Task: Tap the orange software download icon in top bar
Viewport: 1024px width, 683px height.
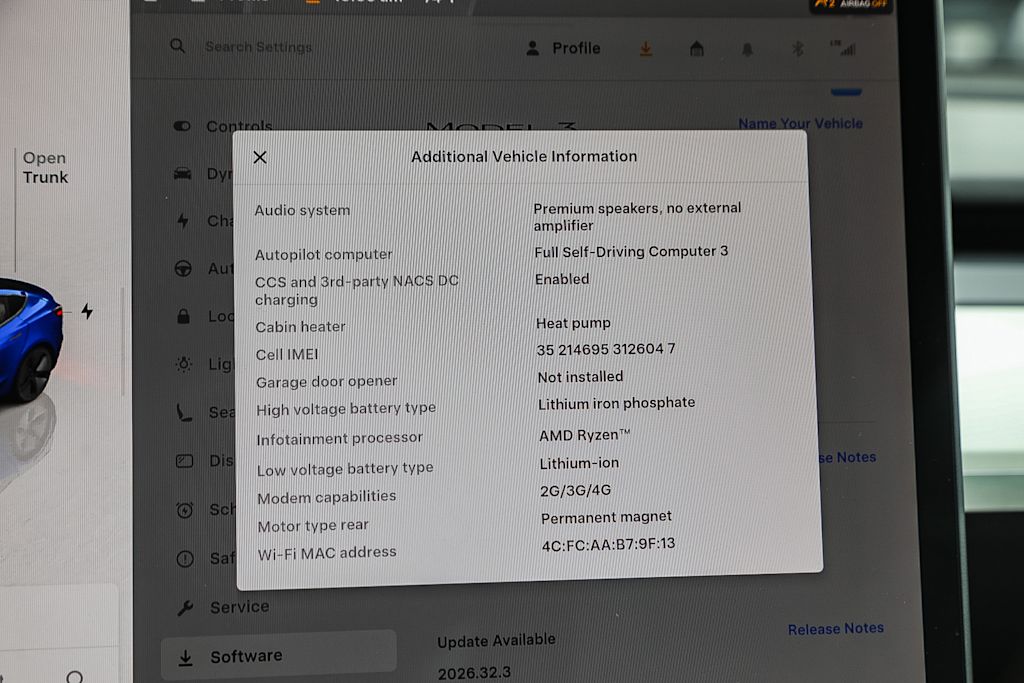Action: 645,49
